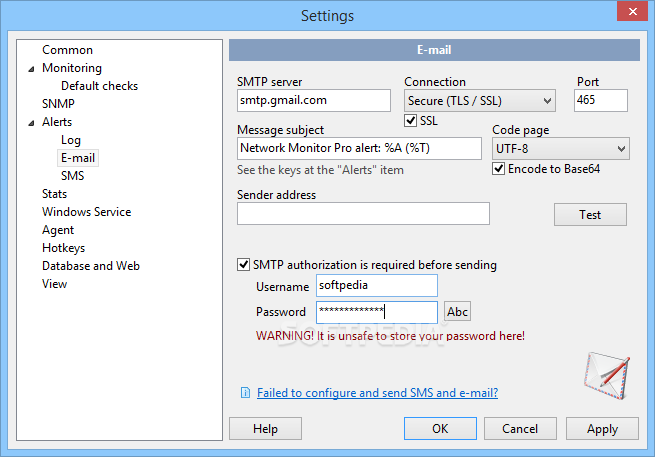Viewport: 655px width, 457px height.
Task: Click the Test button
Action: click(x=590, y=215)
